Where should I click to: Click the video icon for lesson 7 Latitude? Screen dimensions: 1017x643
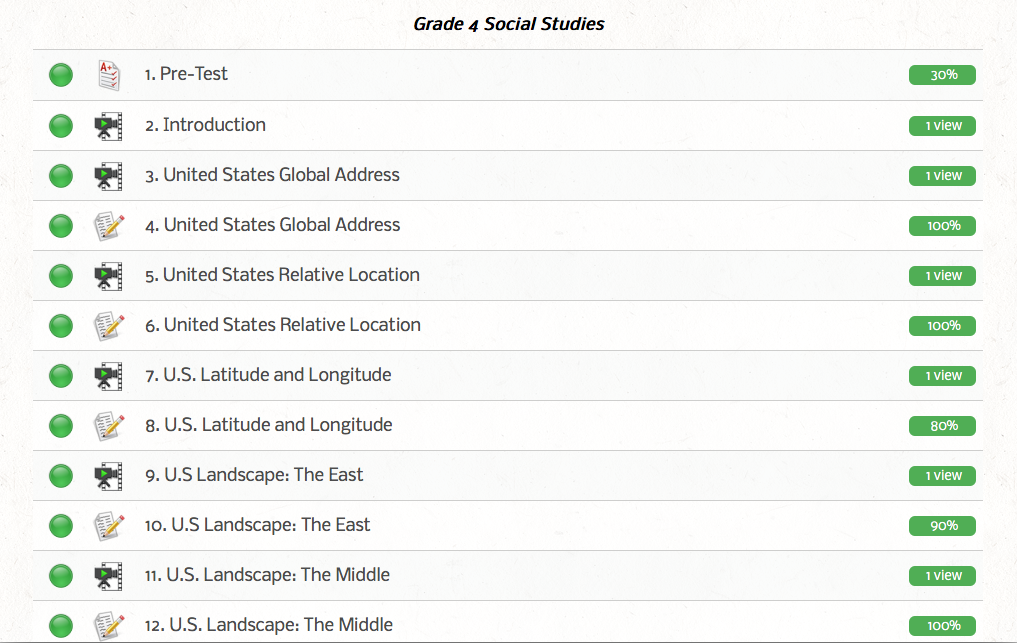coord(108,376)
